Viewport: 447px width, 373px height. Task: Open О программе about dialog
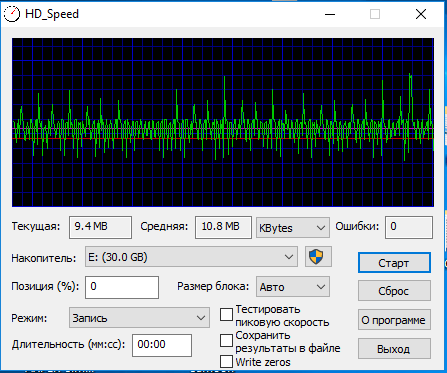coord(394,320)
